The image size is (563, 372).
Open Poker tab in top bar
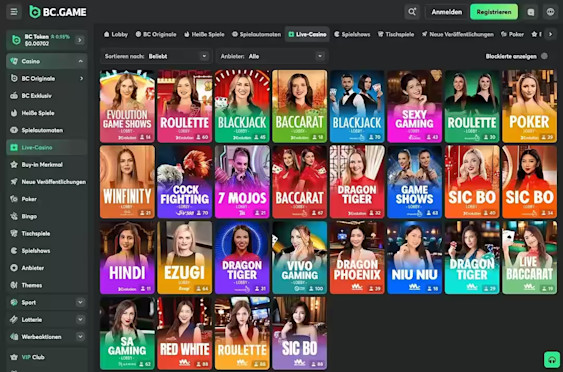pyautogui.click(x=512, y=34)
